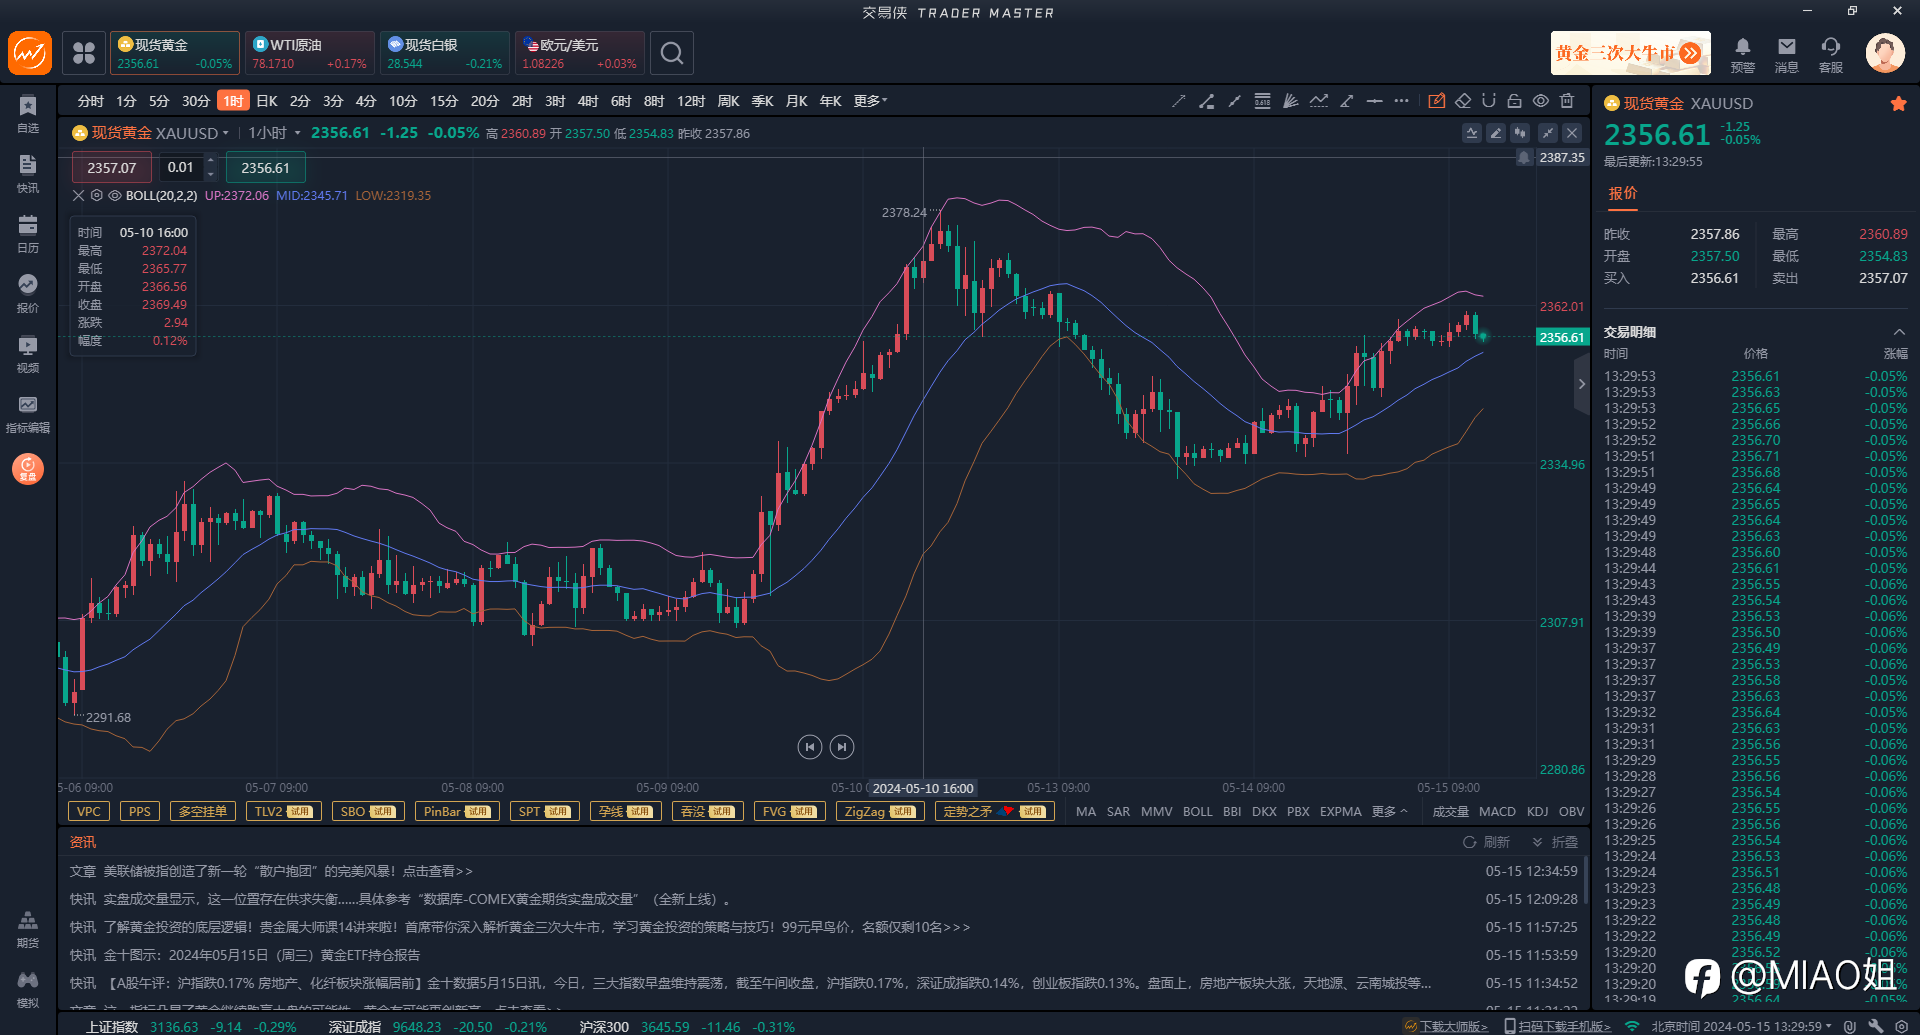Enable the KDJ sub-indicator
This screenshot has width=1920, height=1035.
(x=1537, y=812)
